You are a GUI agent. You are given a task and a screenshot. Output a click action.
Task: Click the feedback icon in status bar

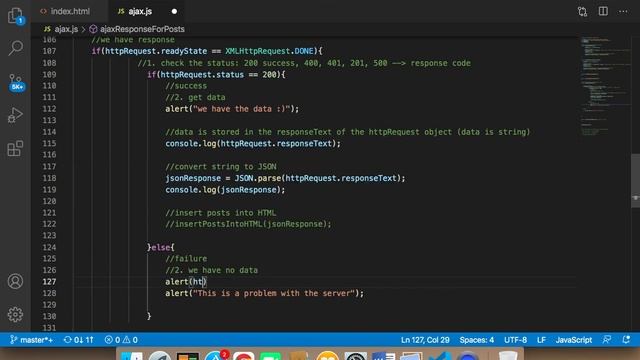click(x=607, y=340)
